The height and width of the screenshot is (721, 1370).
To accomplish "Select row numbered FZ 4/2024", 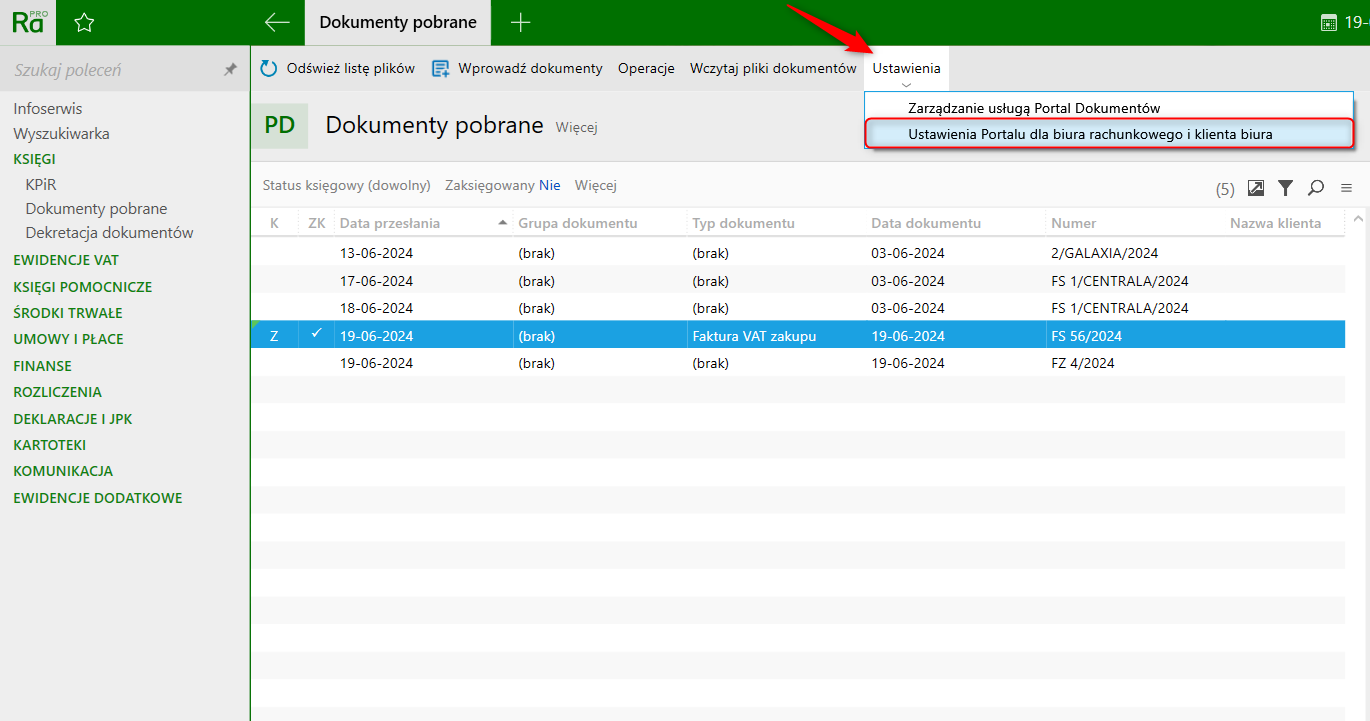I will pyautogui.click(x=798, y=363).
